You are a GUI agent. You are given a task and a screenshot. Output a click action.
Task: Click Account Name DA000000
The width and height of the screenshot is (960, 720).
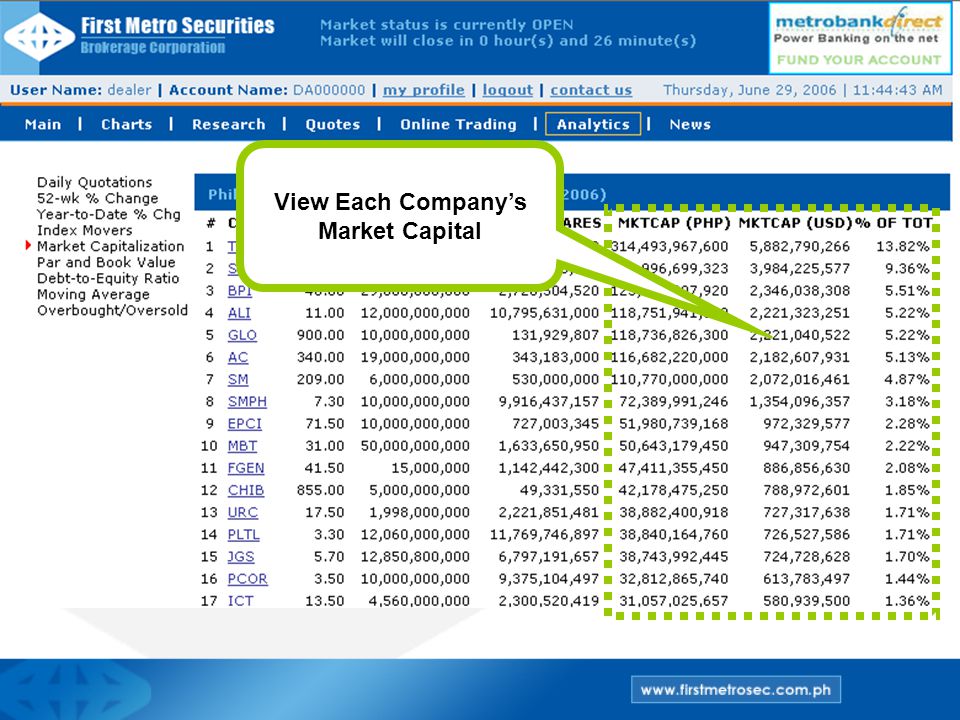267,90
